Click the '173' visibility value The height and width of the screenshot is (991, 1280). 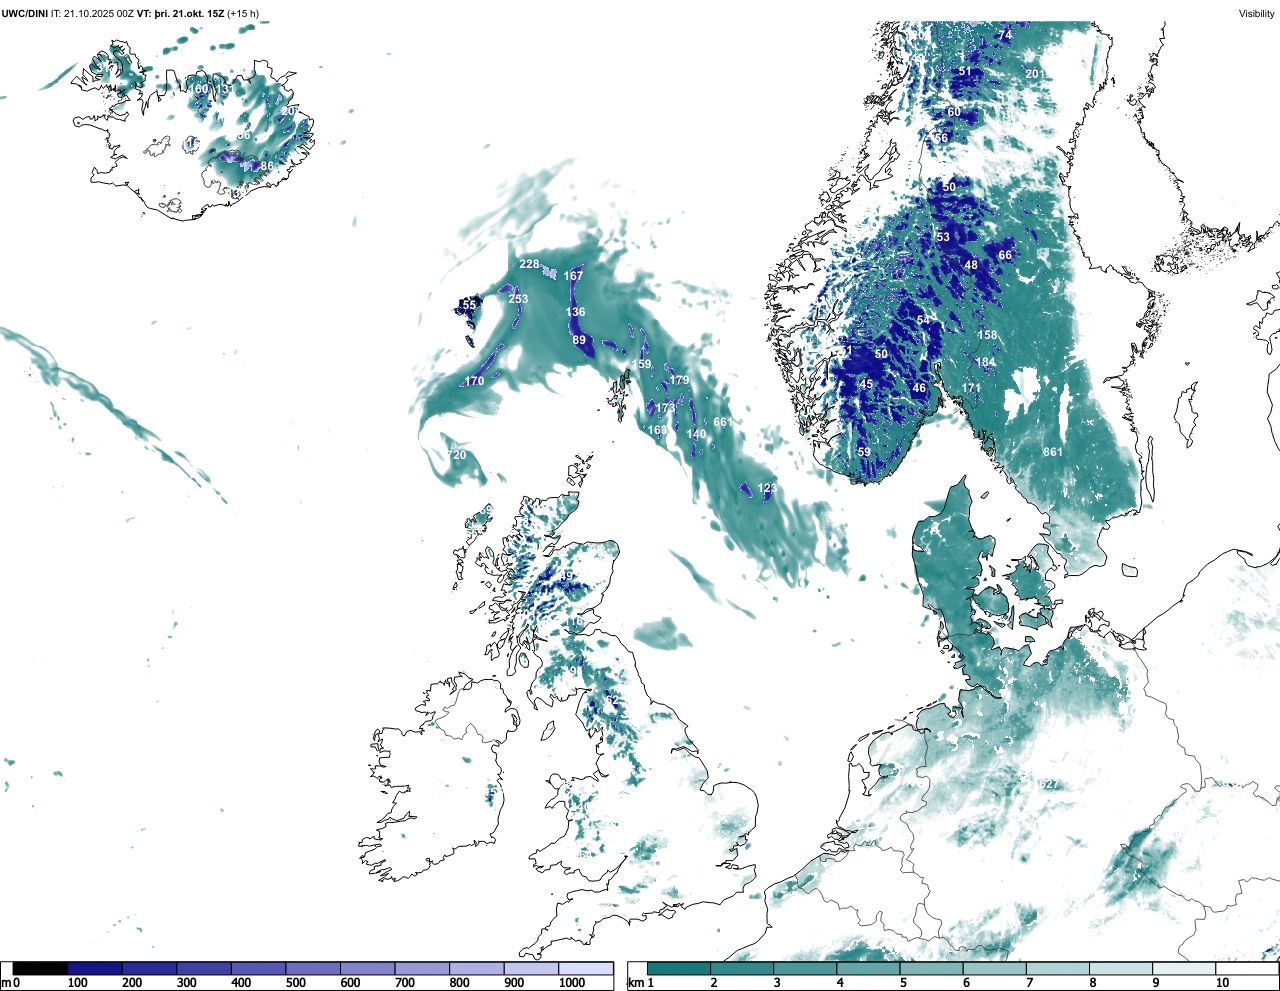[x=665, y=408]
